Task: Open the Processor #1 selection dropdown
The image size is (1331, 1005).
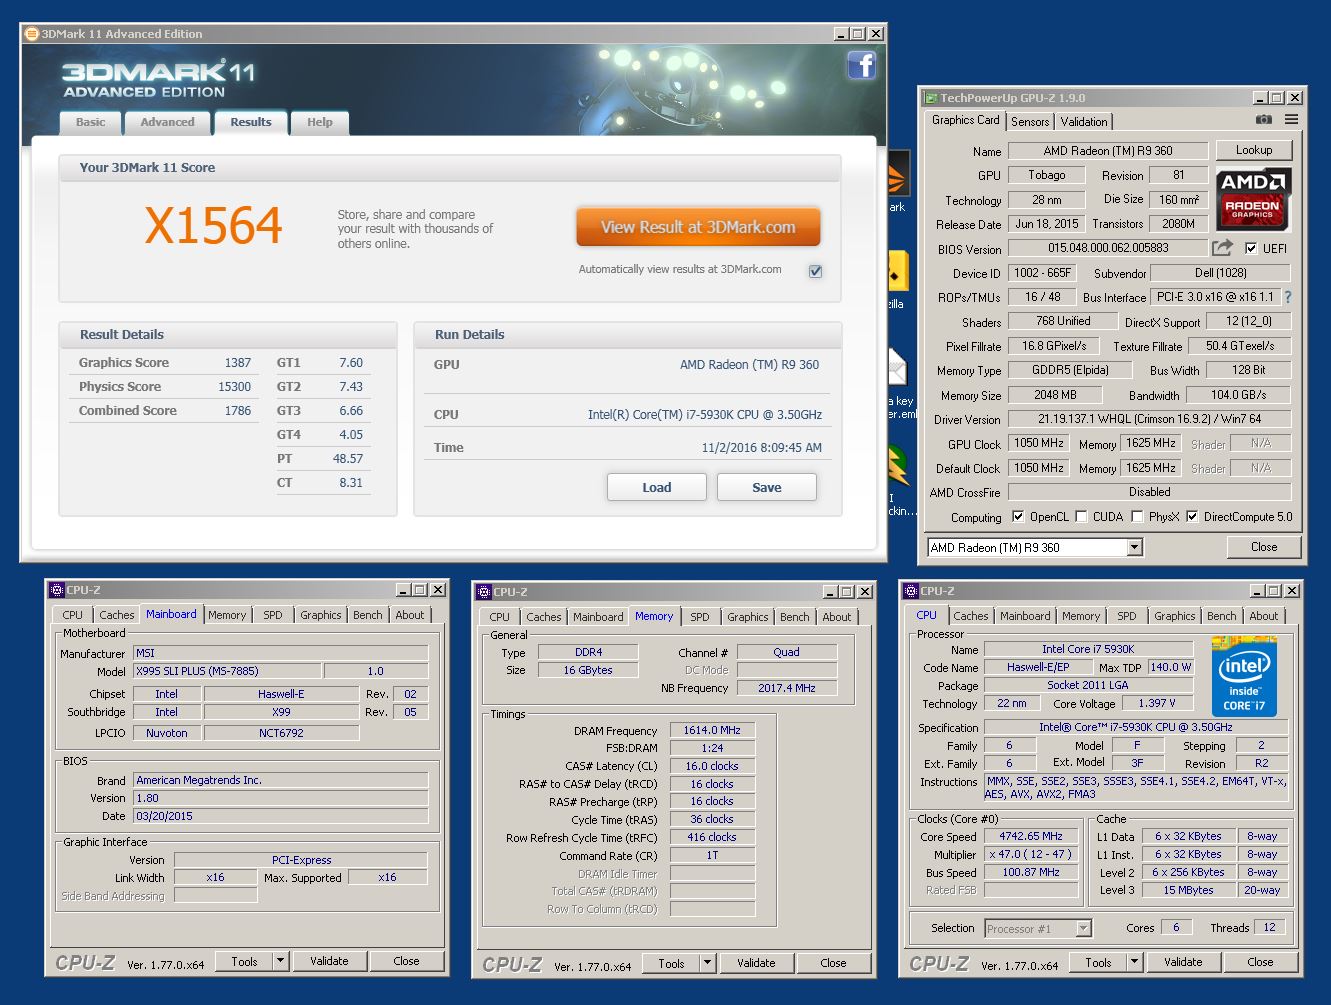Action: point(1083,929)
